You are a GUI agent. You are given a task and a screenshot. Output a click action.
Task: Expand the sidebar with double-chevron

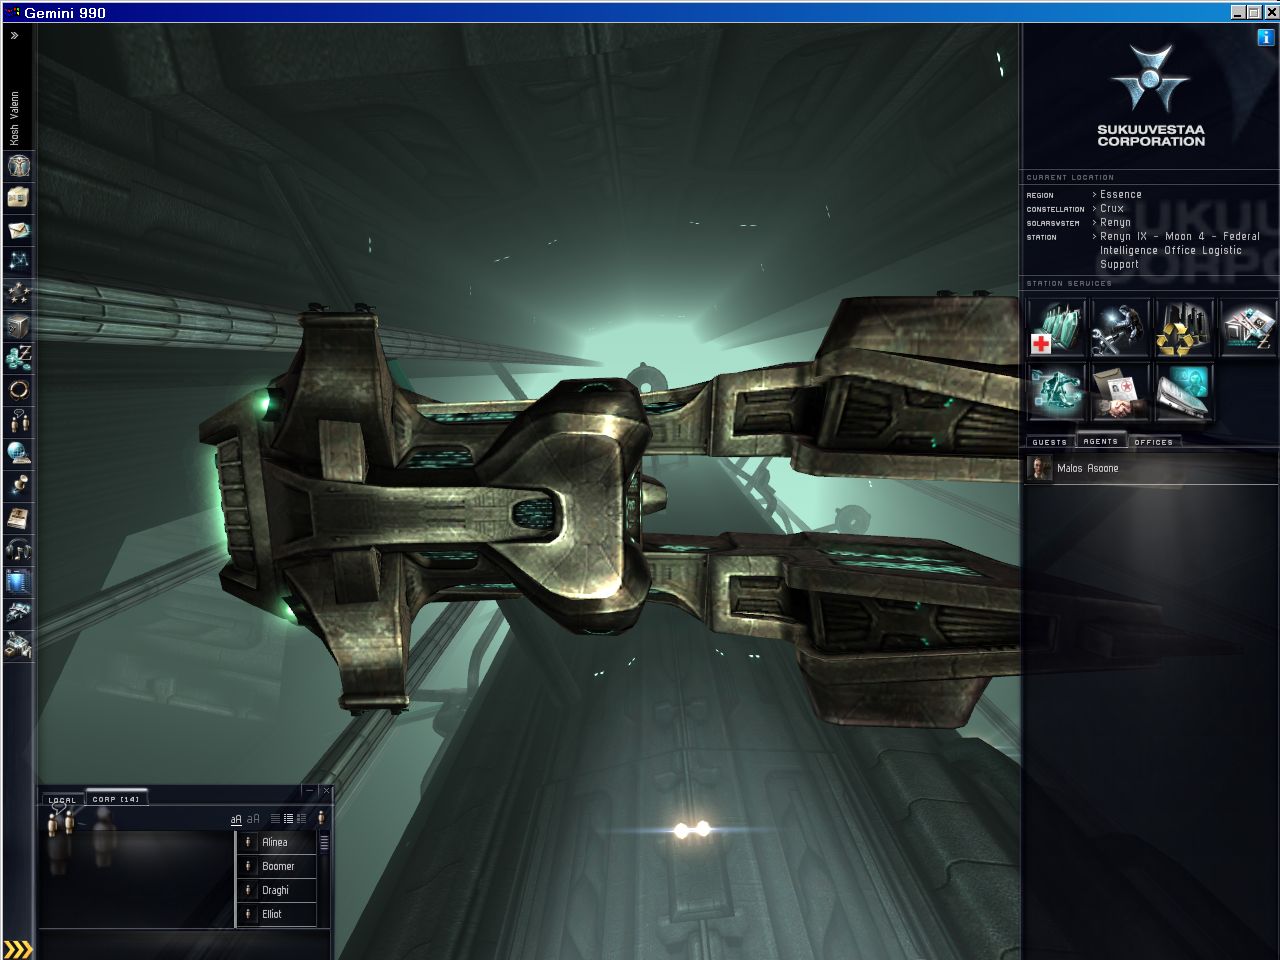15,36
